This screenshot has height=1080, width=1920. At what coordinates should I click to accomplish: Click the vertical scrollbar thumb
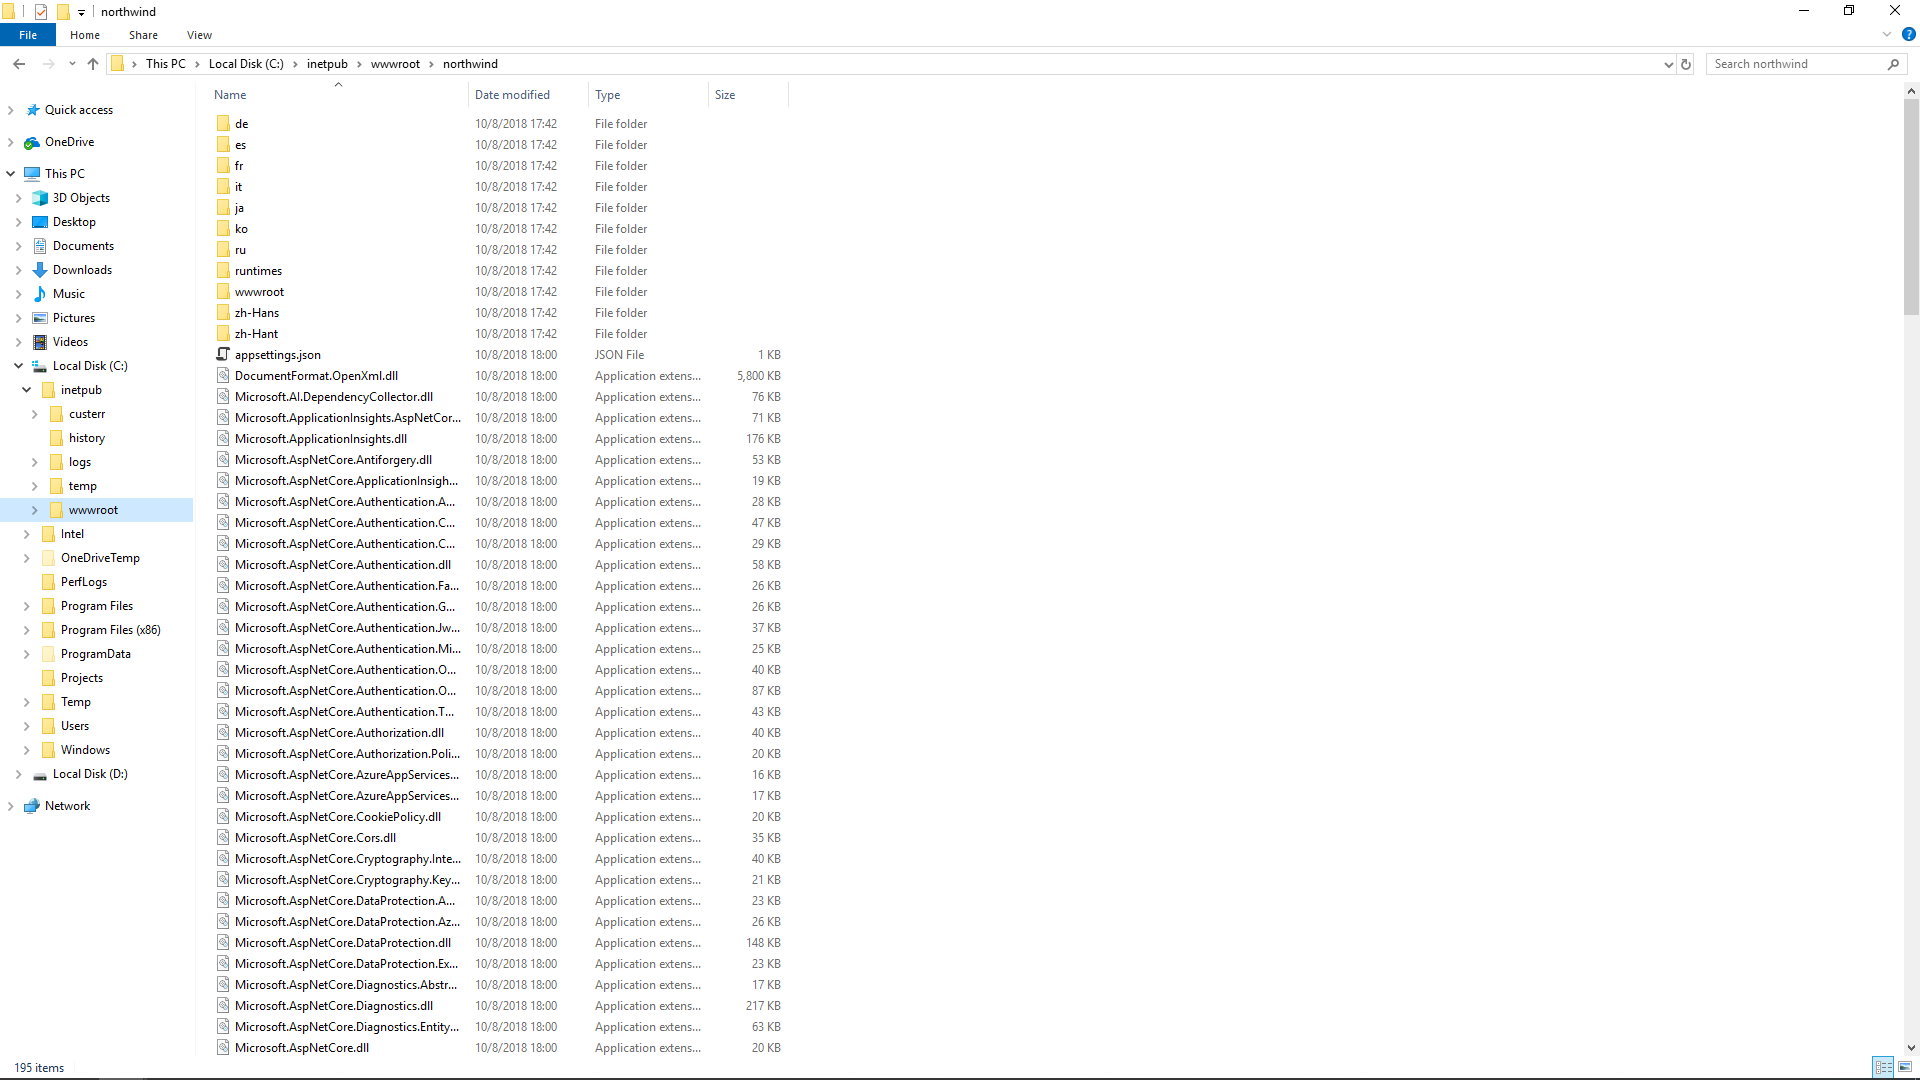coord(1911,206)
